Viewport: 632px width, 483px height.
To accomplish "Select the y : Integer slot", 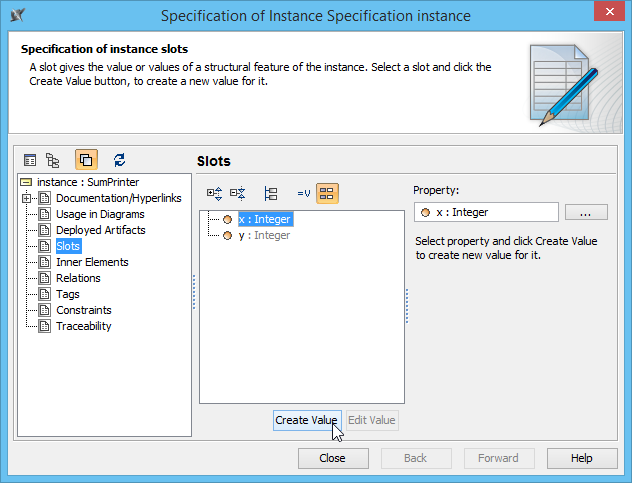I will tap(264, 236).
